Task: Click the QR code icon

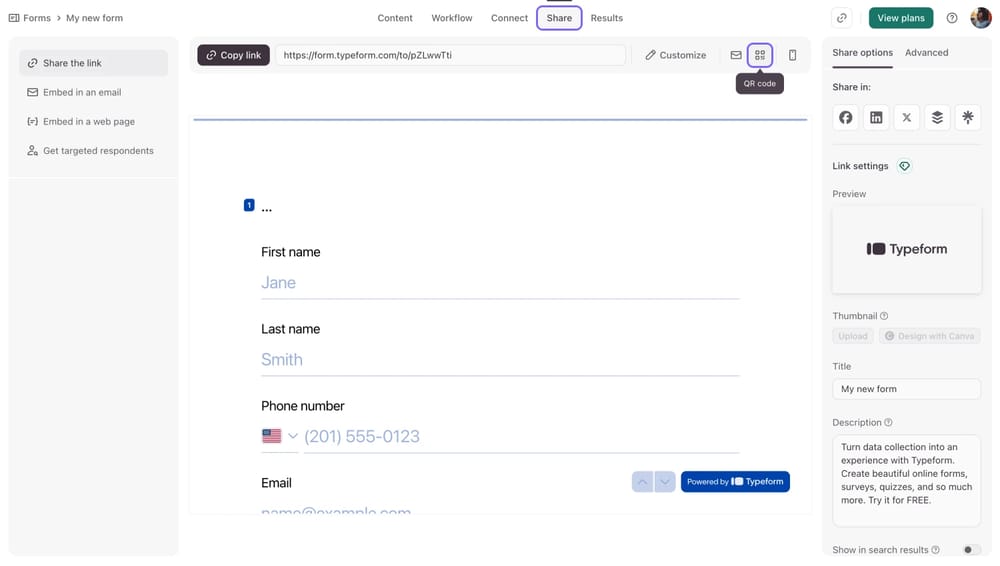Action: pos(760,55)
